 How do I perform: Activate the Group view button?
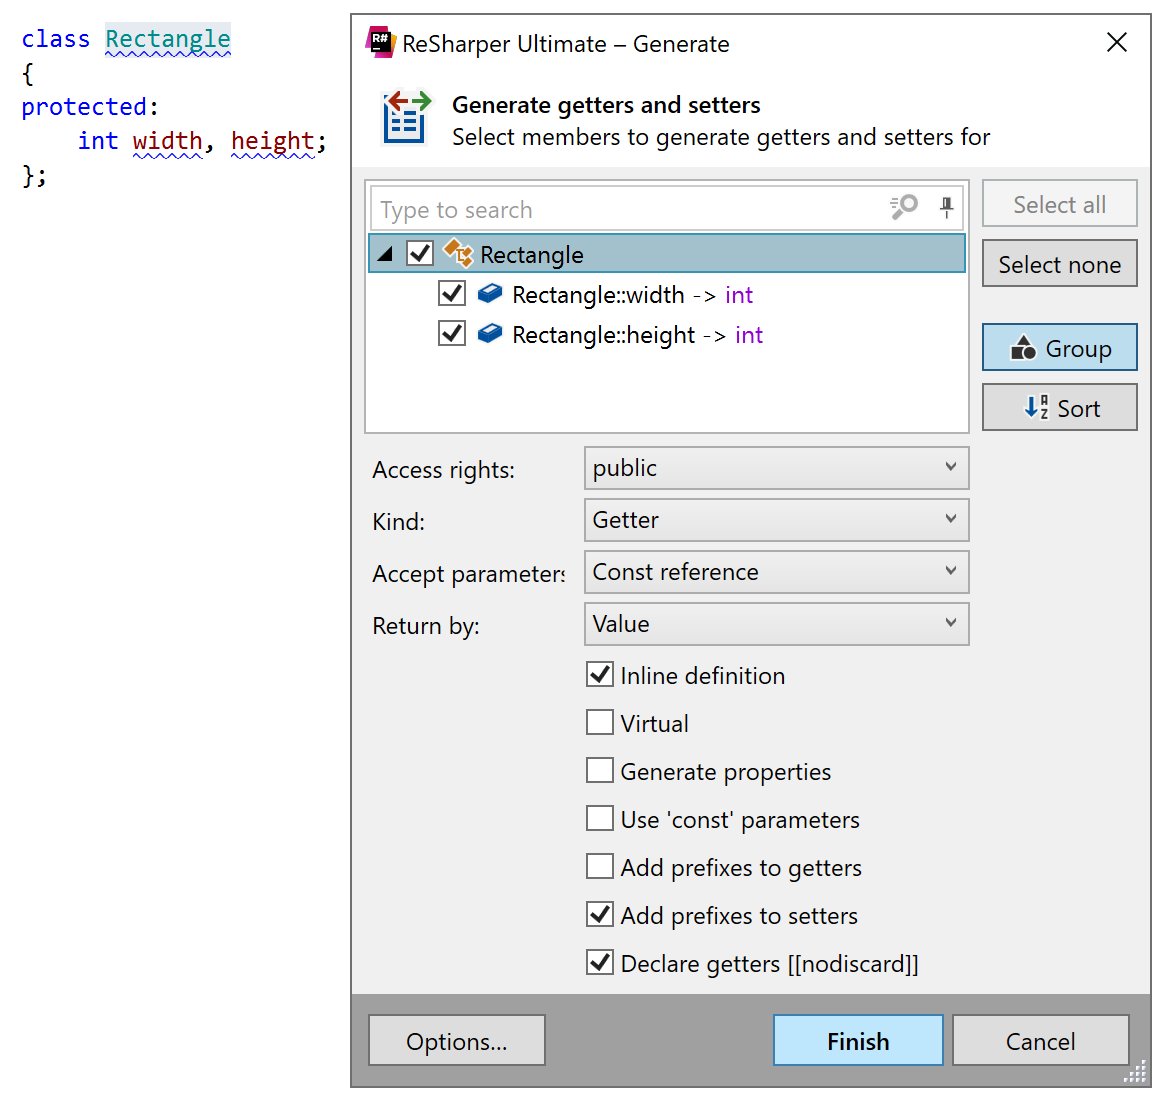pyautogui.click(x=1059, y=347)
